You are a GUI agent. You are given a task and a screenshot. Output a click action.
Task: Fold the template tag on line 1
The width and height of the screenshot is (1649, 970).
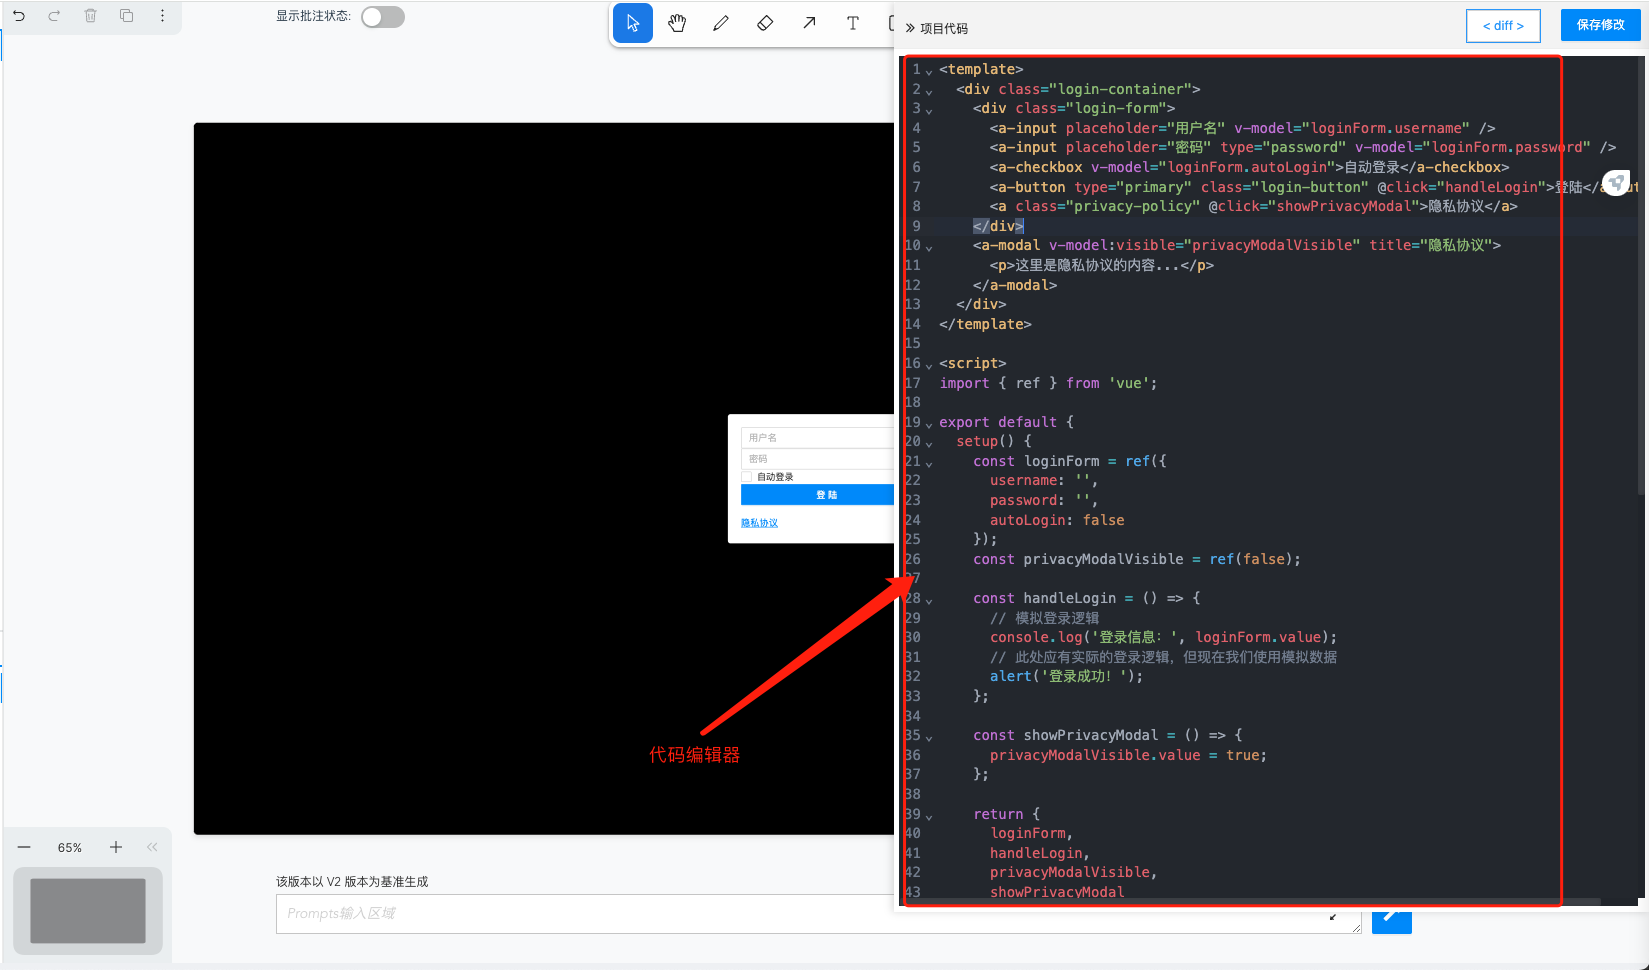click(x=929, y=71)
